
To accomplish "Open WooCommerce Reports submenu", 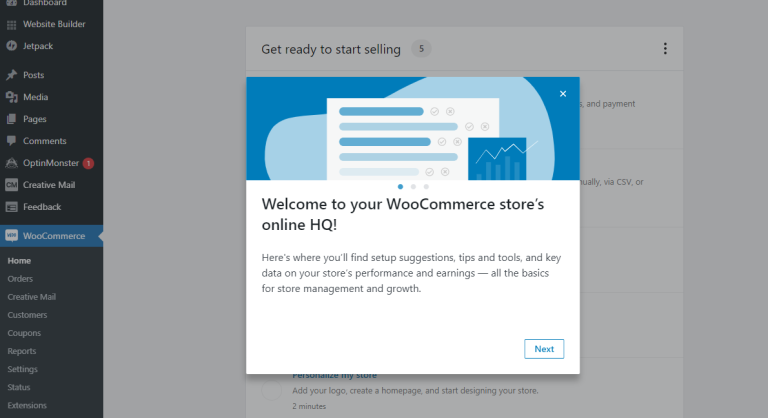I will pos(22,351).
